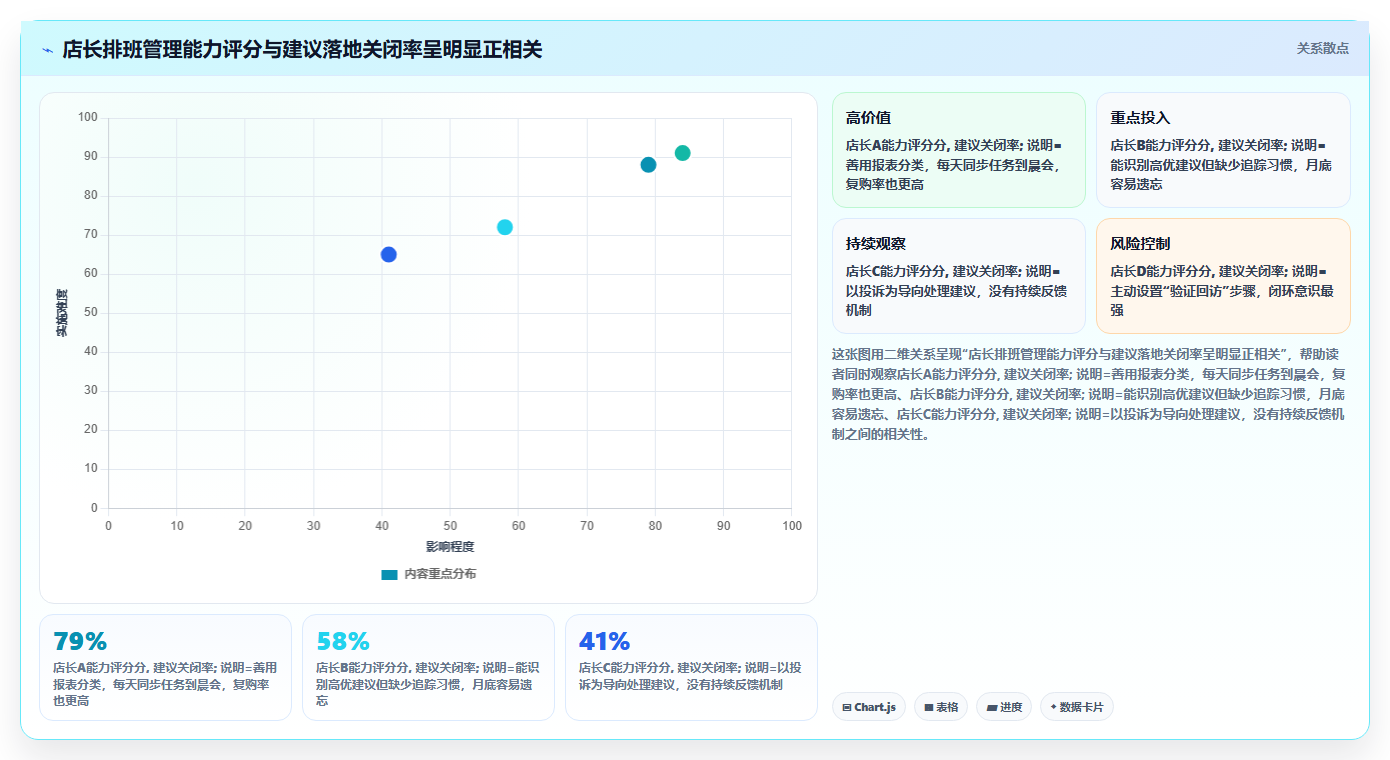Open the 高价值 card
The image size is (1390, 760).
(x=958, y=150)
